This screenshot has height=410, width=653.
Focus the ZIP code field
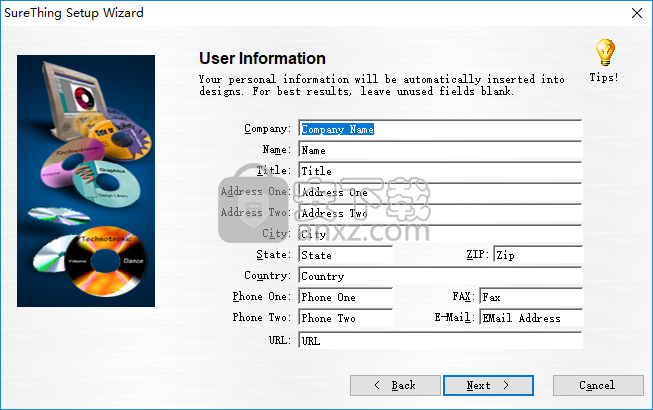coord(538,254)
